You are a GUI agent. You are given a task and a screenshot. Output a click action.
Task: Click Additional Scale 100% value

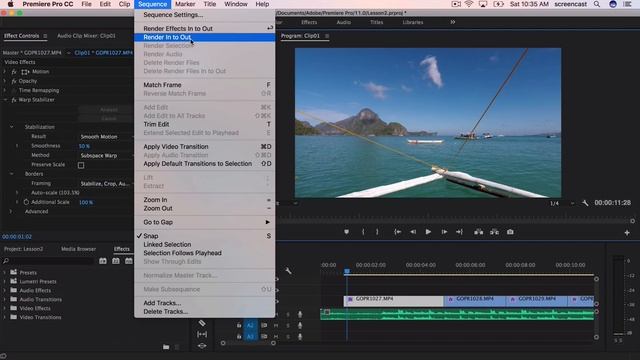pyautogui.click(x=86, y=202)
